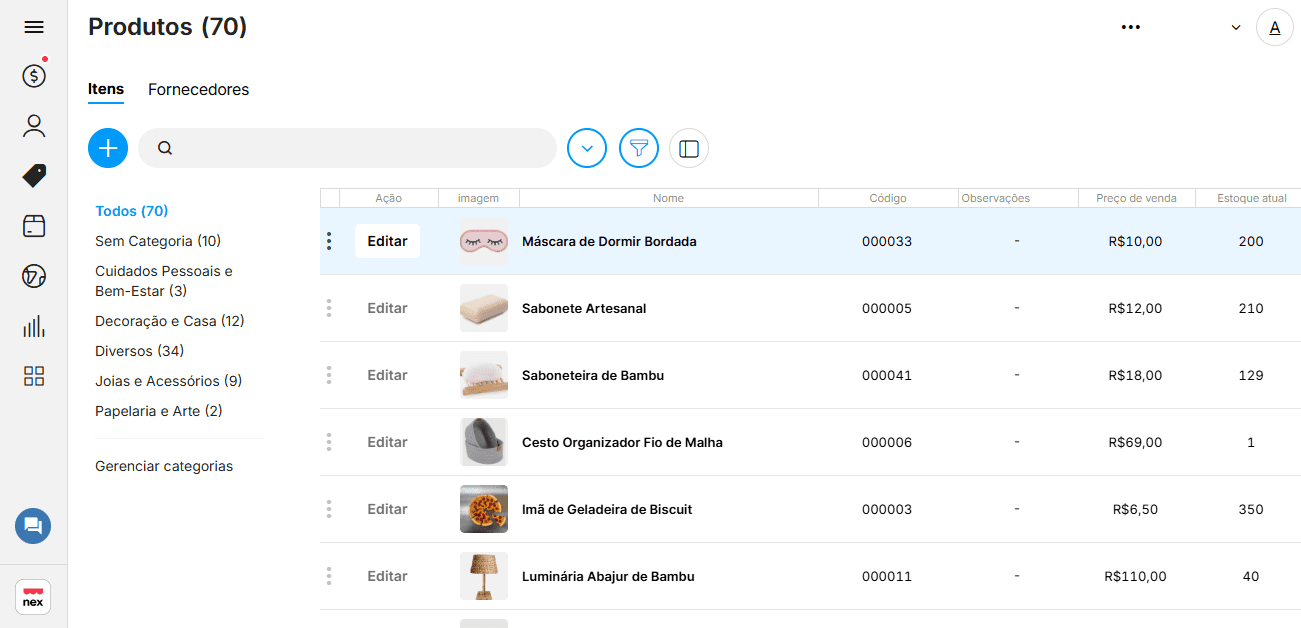Open the filter funnel button
This screenshot has height=628, width=1301.
coord(639,148)
